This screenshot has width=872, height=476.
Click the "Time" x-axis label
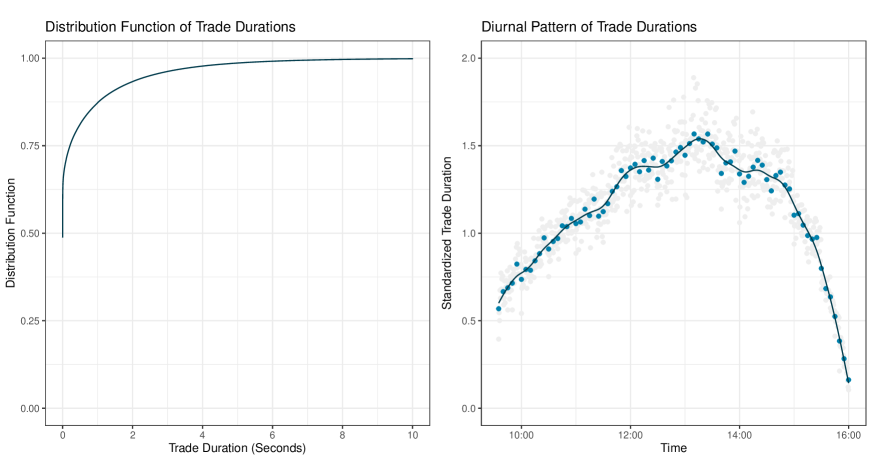(673, 448)
